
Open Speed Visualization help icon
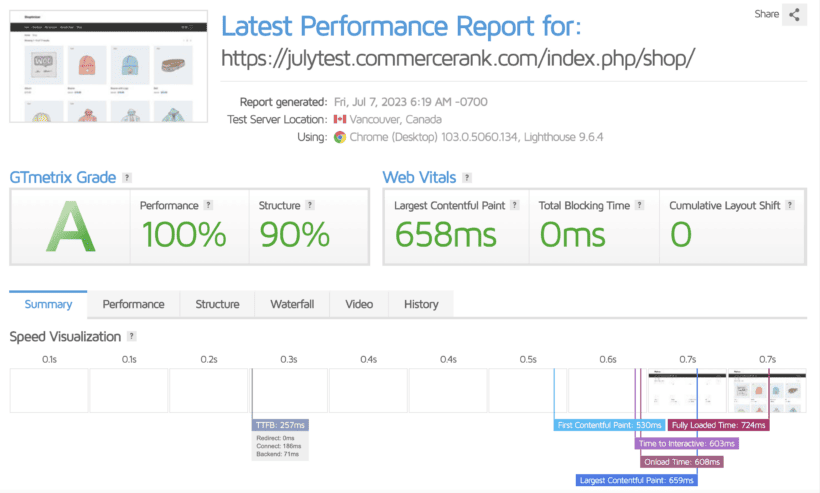pos(132,337)
